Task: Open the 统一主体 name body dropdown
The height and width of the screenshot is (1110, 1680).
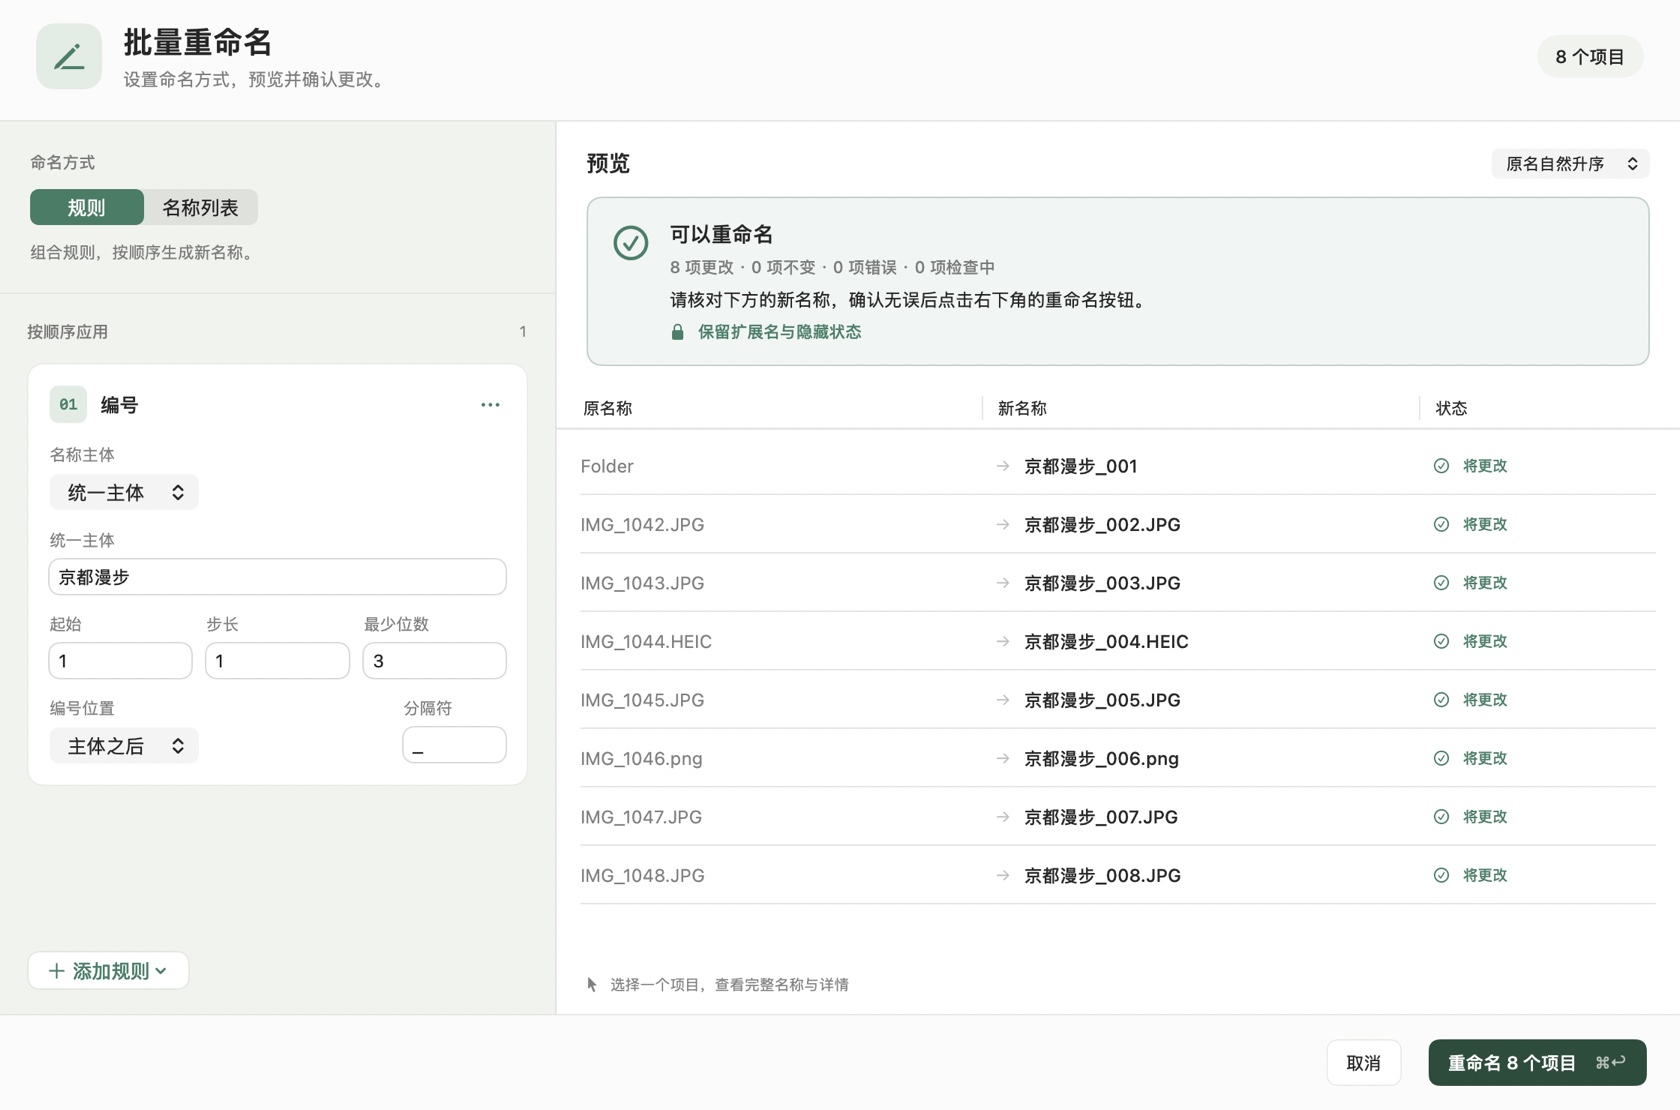Action: tap(124, 493)
